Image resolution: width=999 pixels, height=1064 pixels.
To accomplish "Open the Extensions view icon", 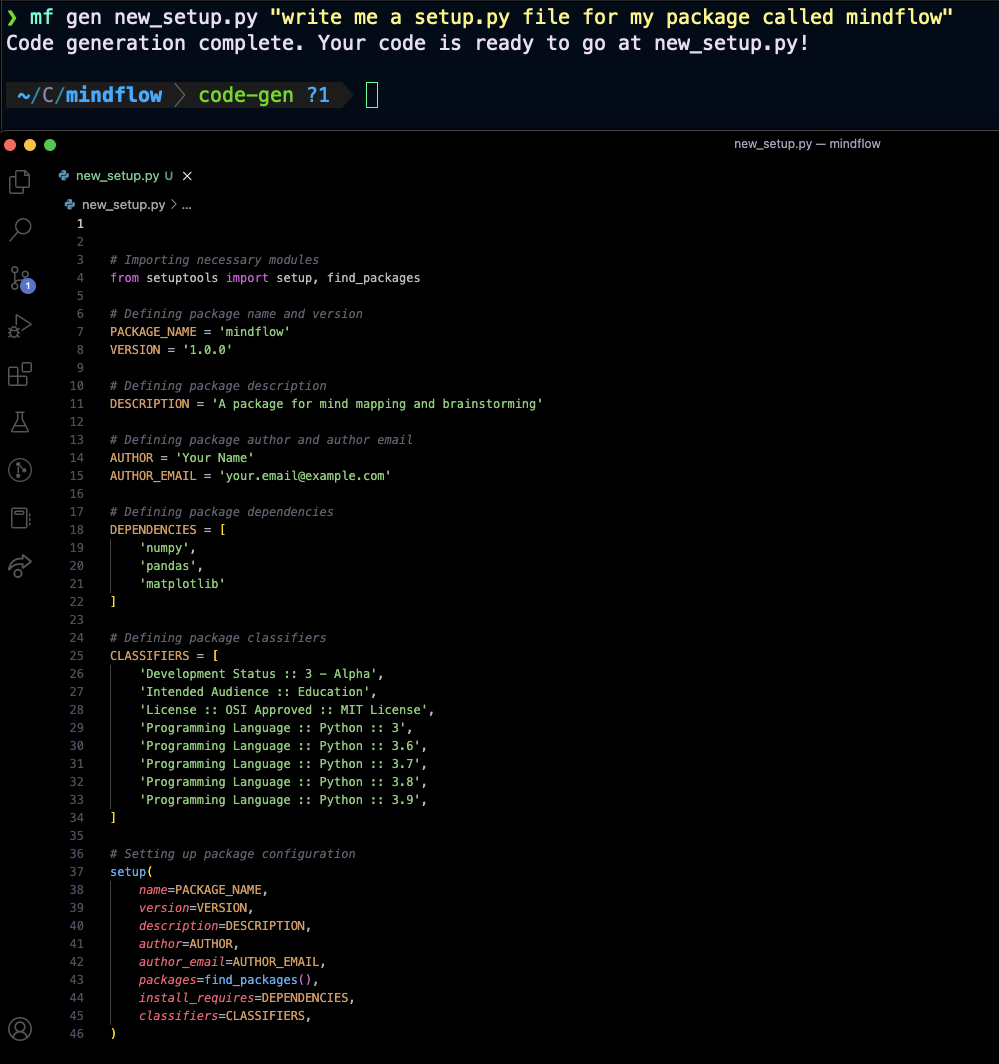I will tap(20, 374).
